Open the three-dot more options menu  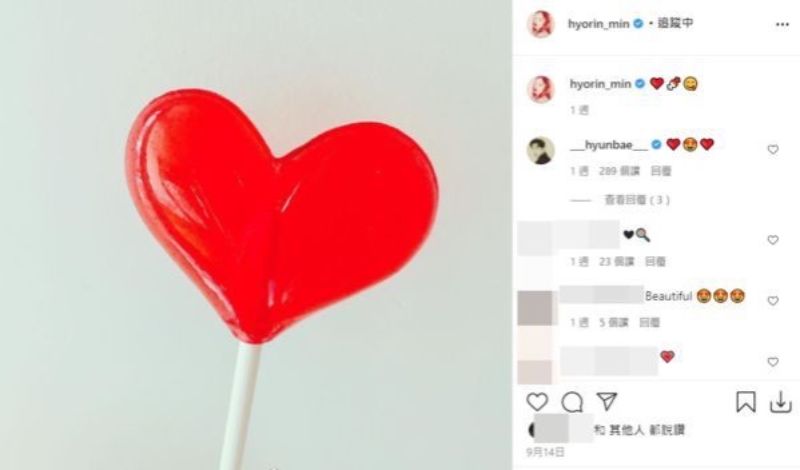(x=782, y=24)
